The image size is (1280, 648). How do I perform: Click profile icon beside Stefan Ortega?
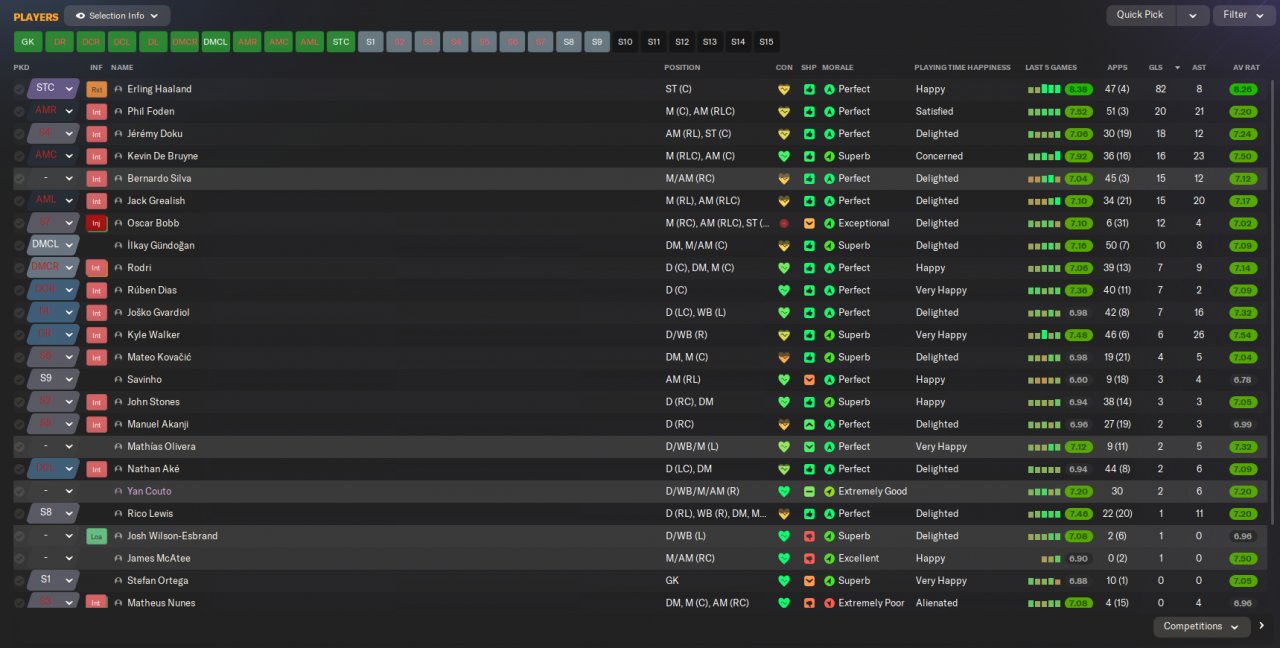pyautogui.click(x=119, y=581)
